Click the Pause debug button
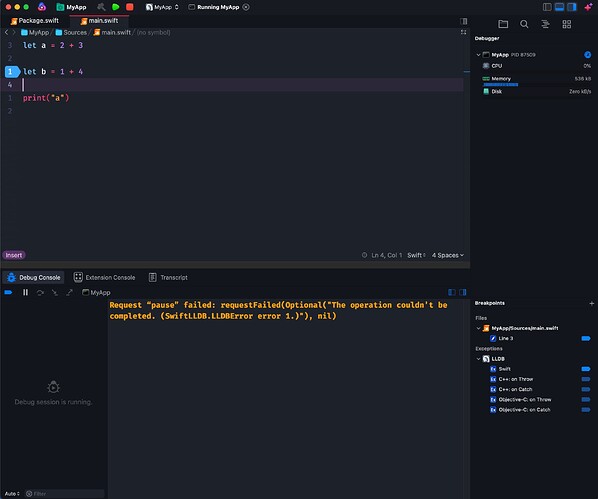This screenshot has height=499, width=598. (25, 293)
